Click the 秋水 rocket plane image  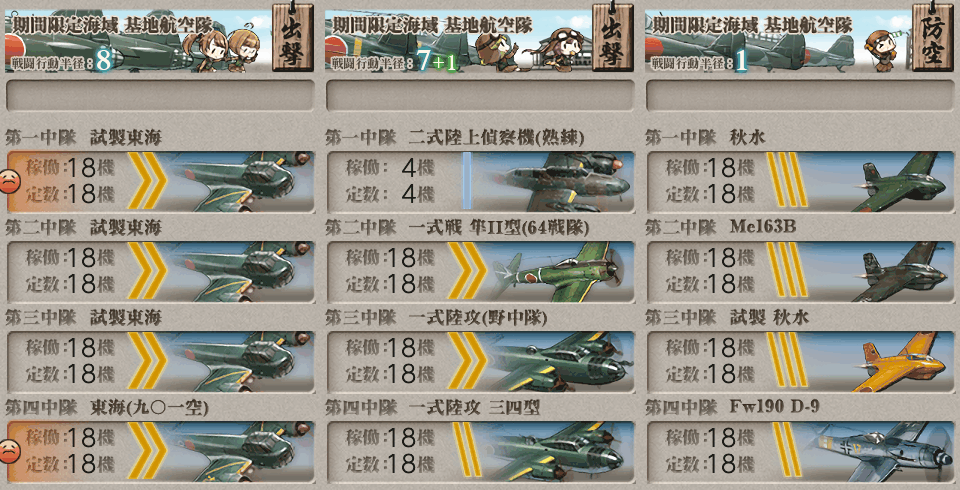coord(898,181)
